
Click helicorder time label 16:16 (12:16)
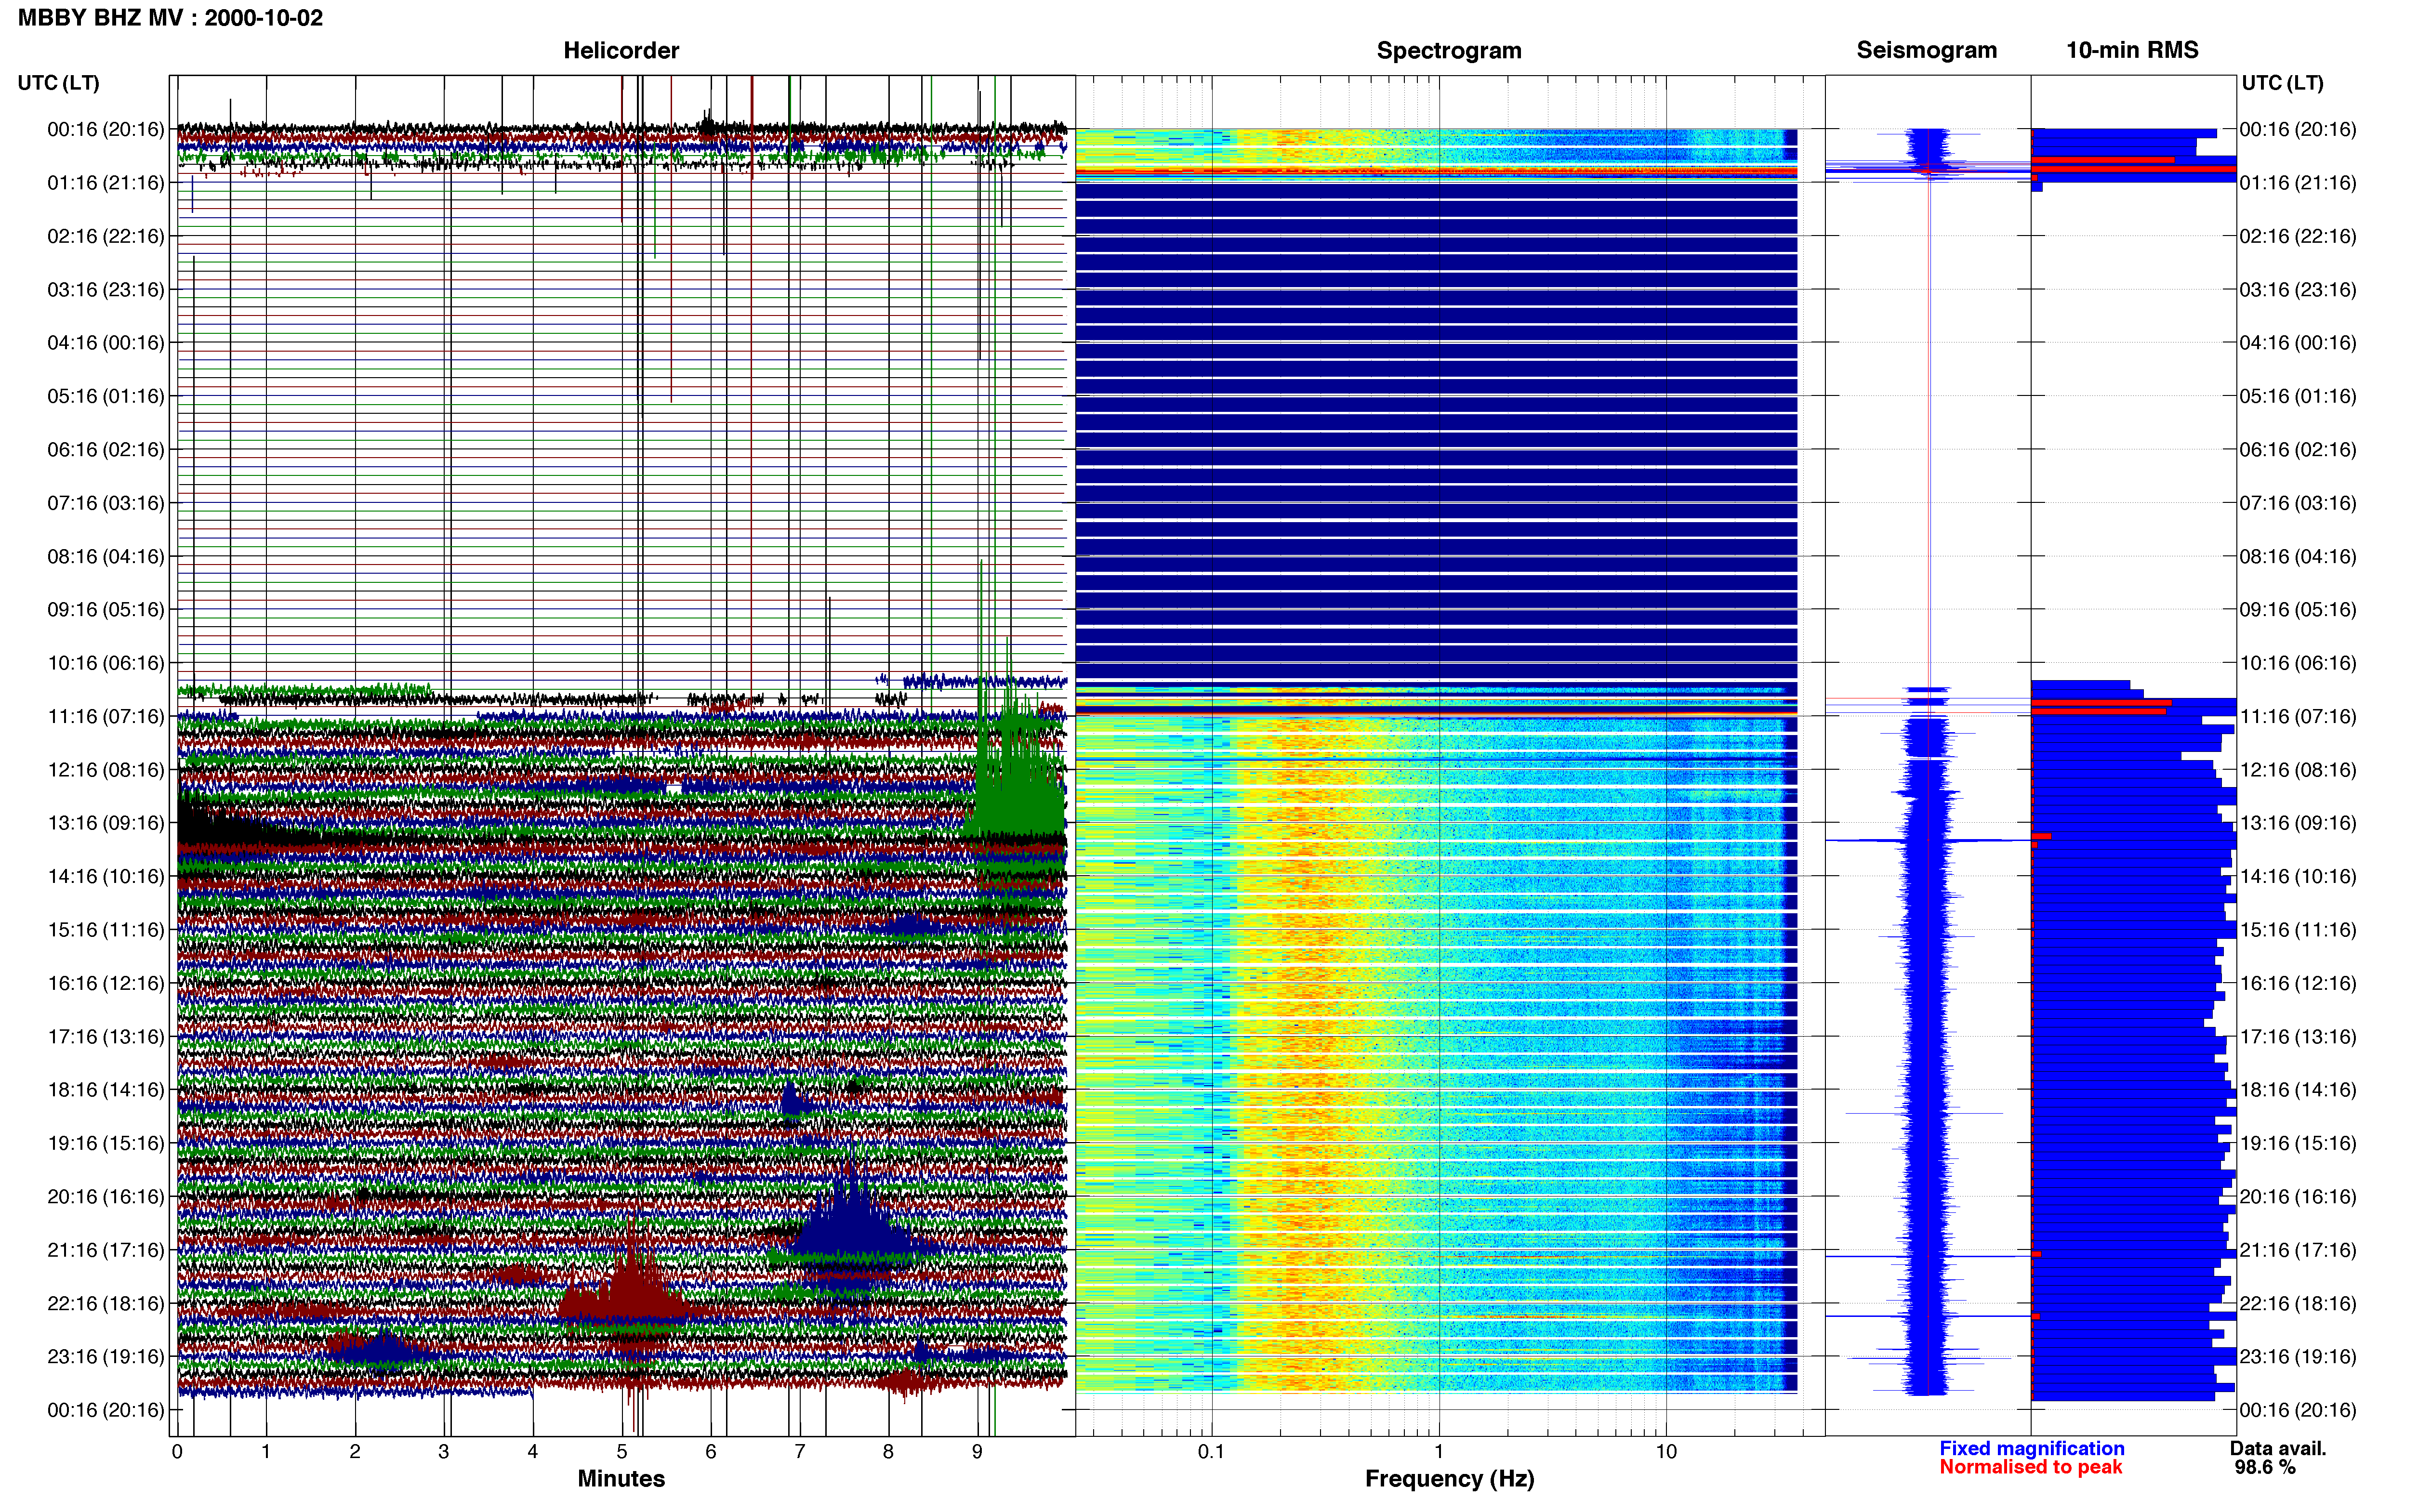(105, 983)
